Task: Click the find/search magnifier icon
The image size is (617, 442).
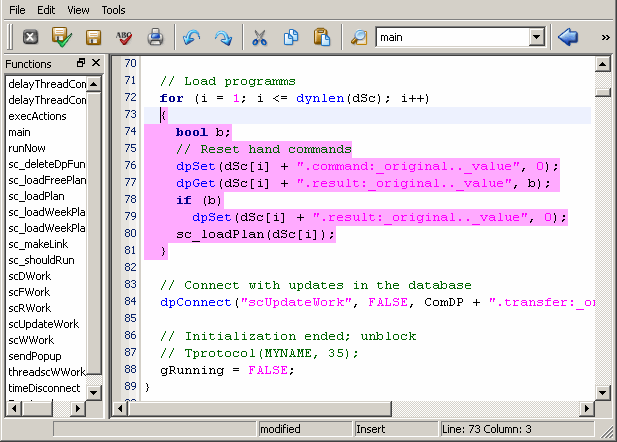Action: (358, 37)
